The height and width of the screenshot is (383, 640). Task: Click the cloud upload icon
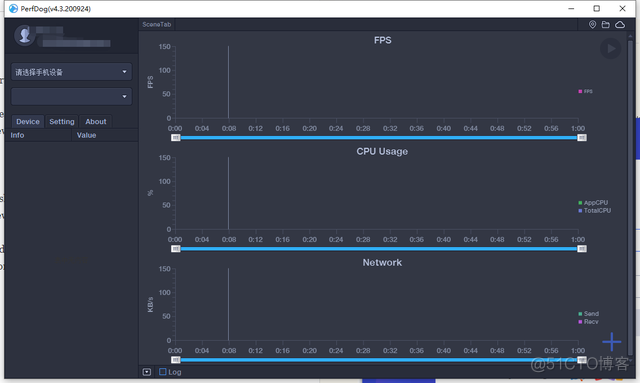click(x=620, y=24)
